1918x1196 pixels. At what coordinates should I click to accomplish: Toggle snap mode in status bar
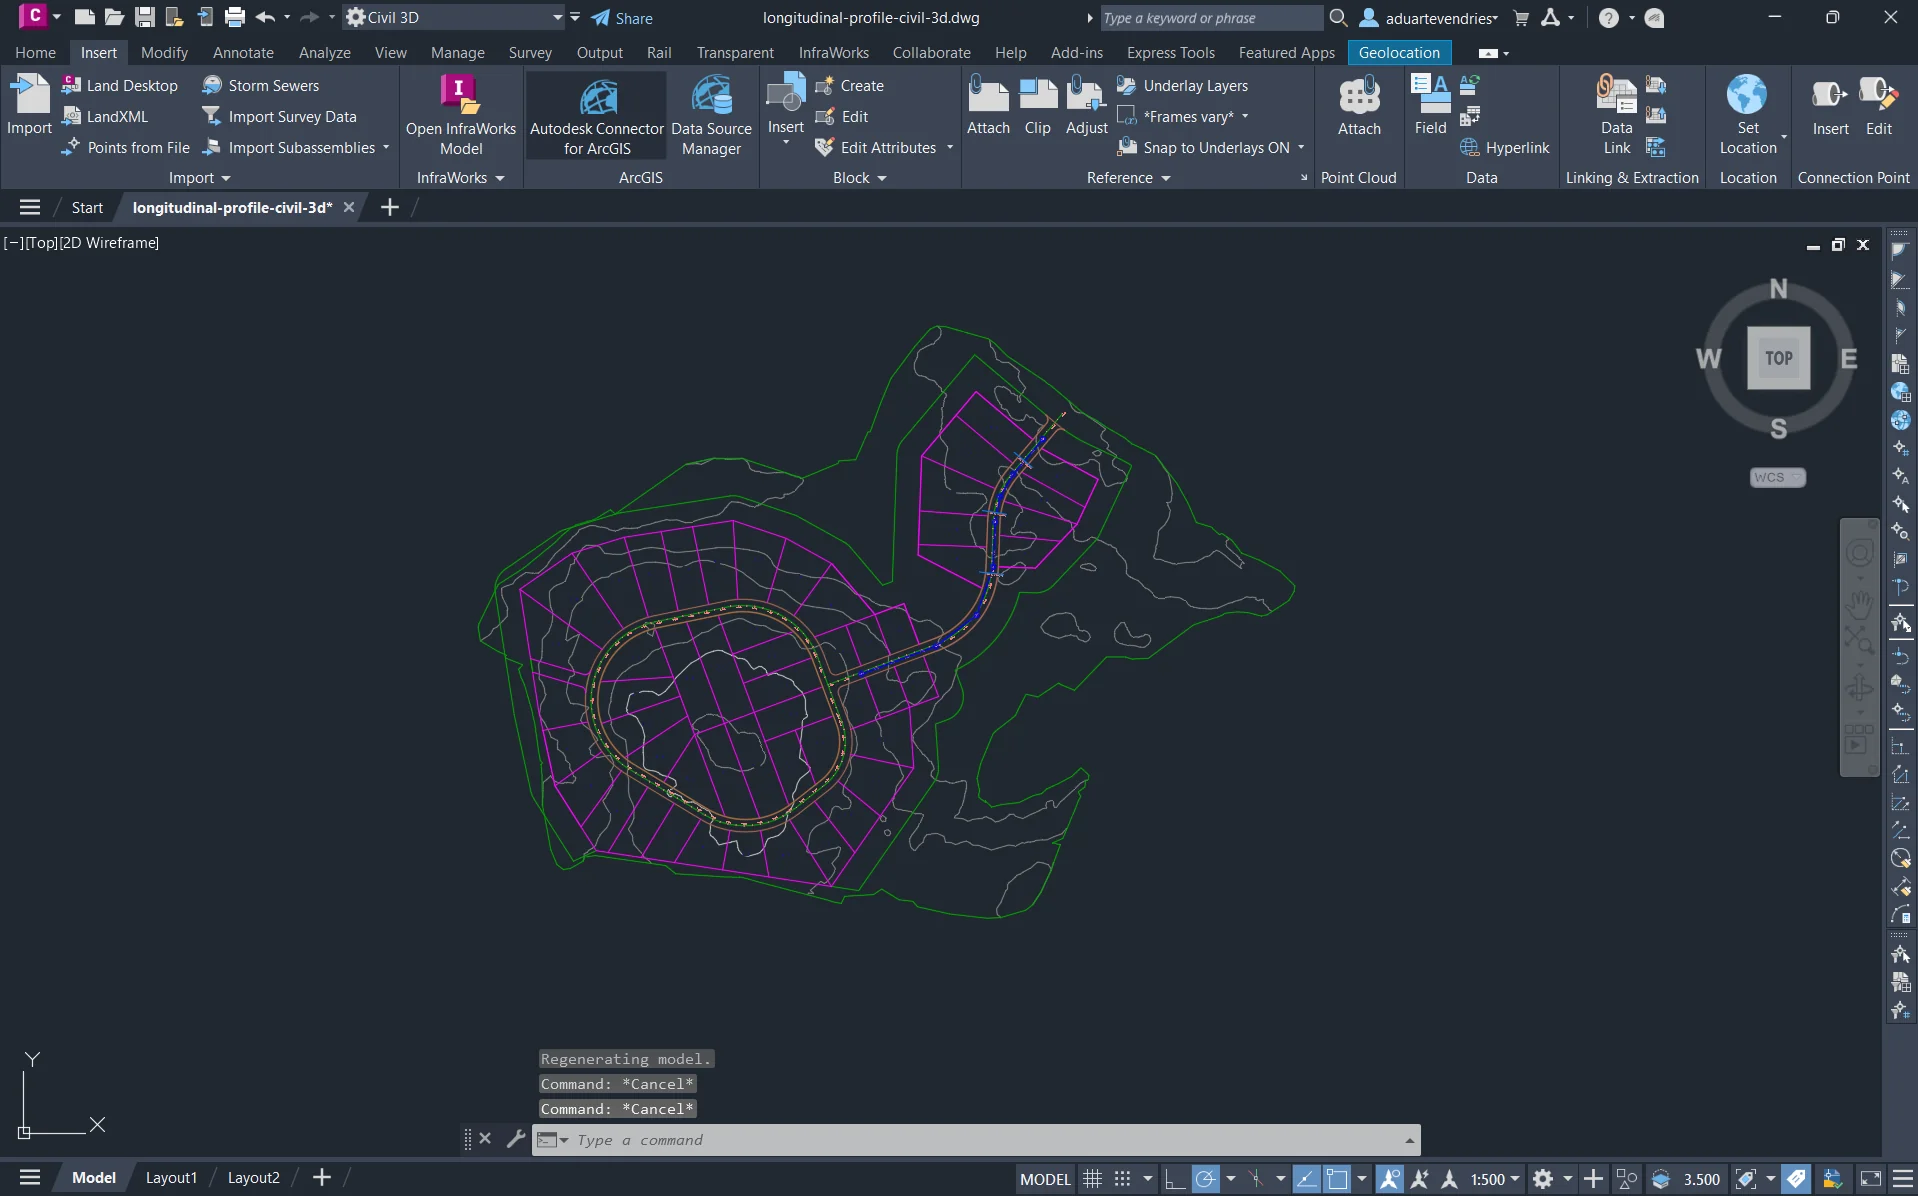click(x=1123, y=1179)
